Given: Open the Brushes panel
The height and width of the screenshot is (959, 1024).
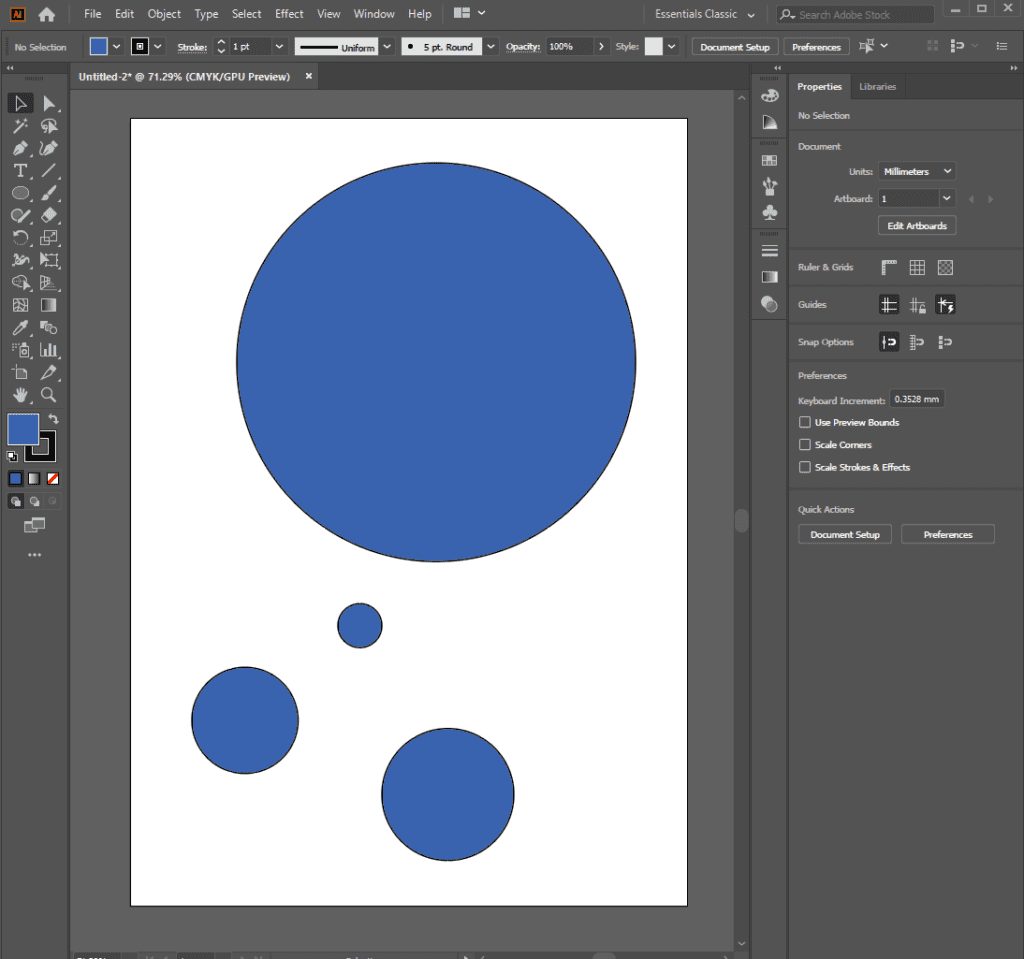Looking at the screenshot, I should 769,186.
